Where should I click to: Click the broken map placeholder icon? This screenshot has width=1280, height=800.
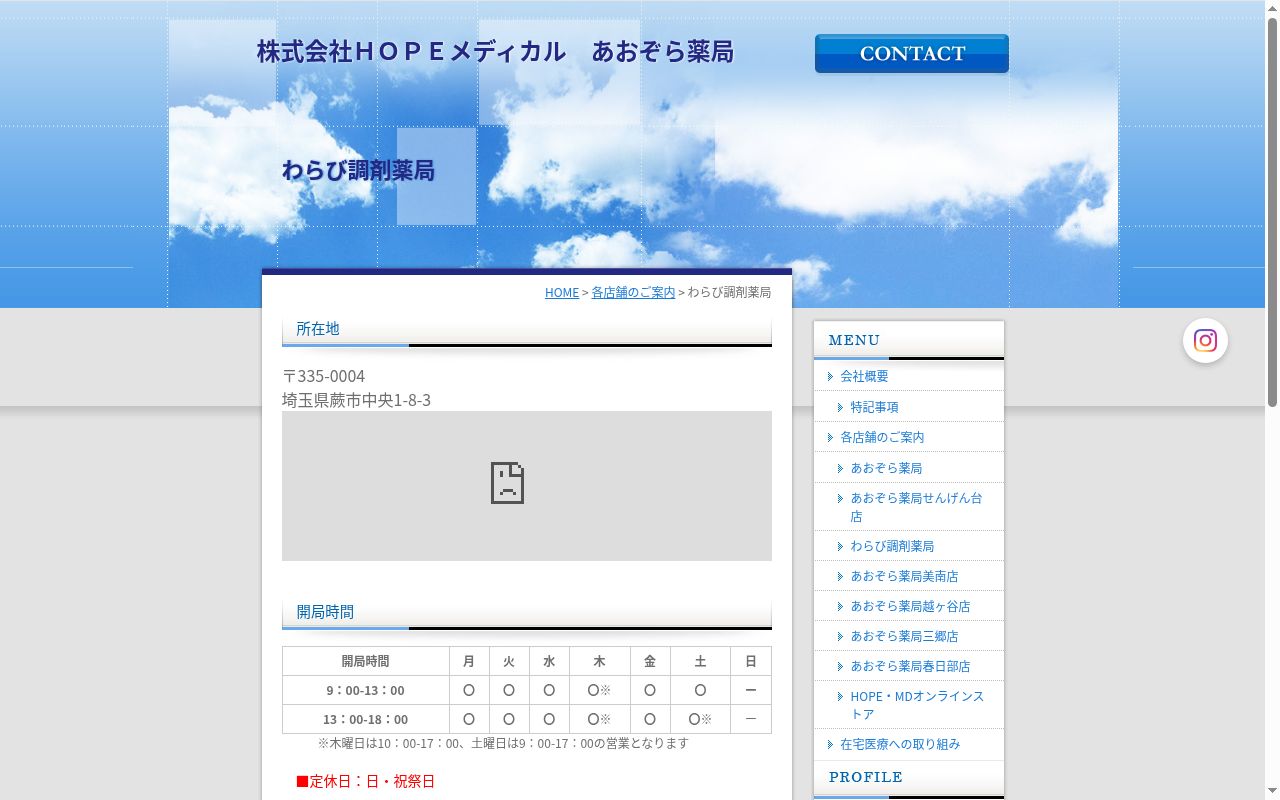click(x=507, y=482)
